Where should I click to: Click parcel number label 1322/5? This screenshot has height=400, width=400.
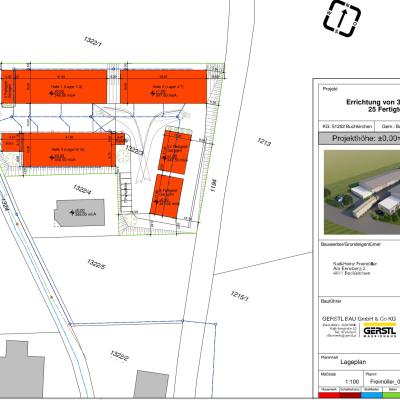click(x=96, y=264)
